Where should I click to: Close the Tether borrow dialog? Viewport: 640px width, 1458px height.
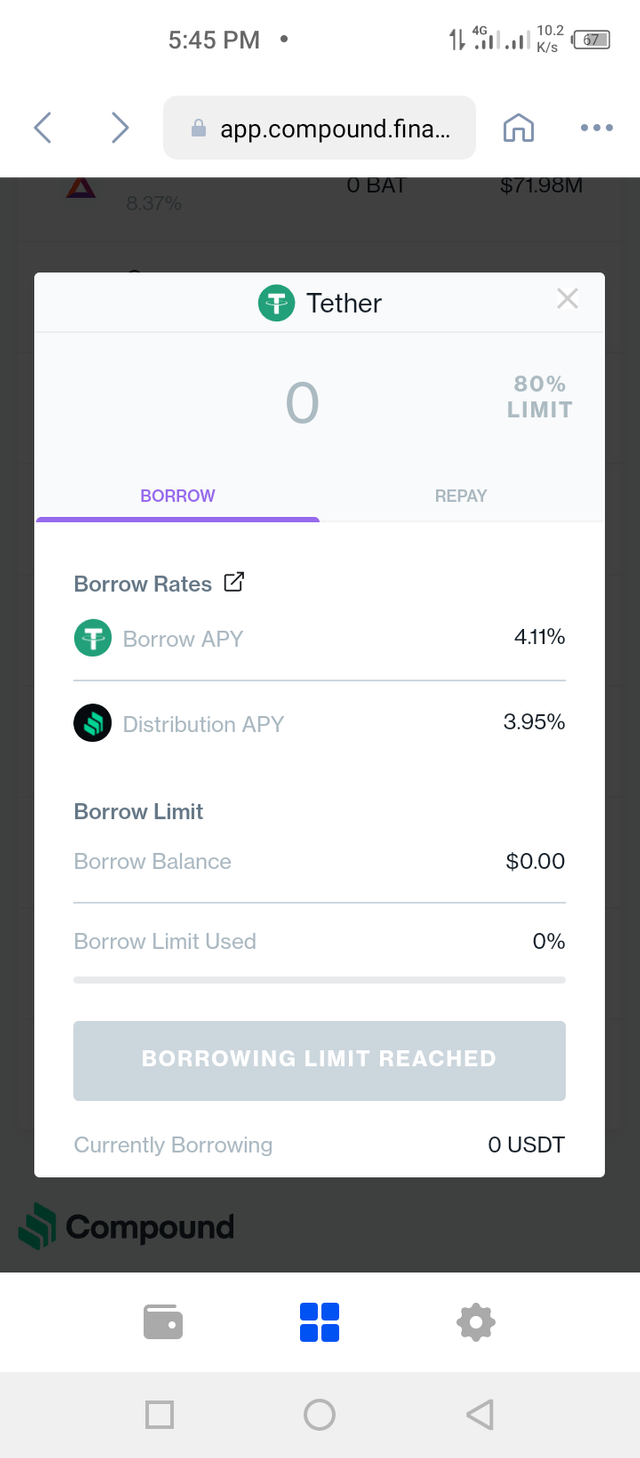pos(567,298)
